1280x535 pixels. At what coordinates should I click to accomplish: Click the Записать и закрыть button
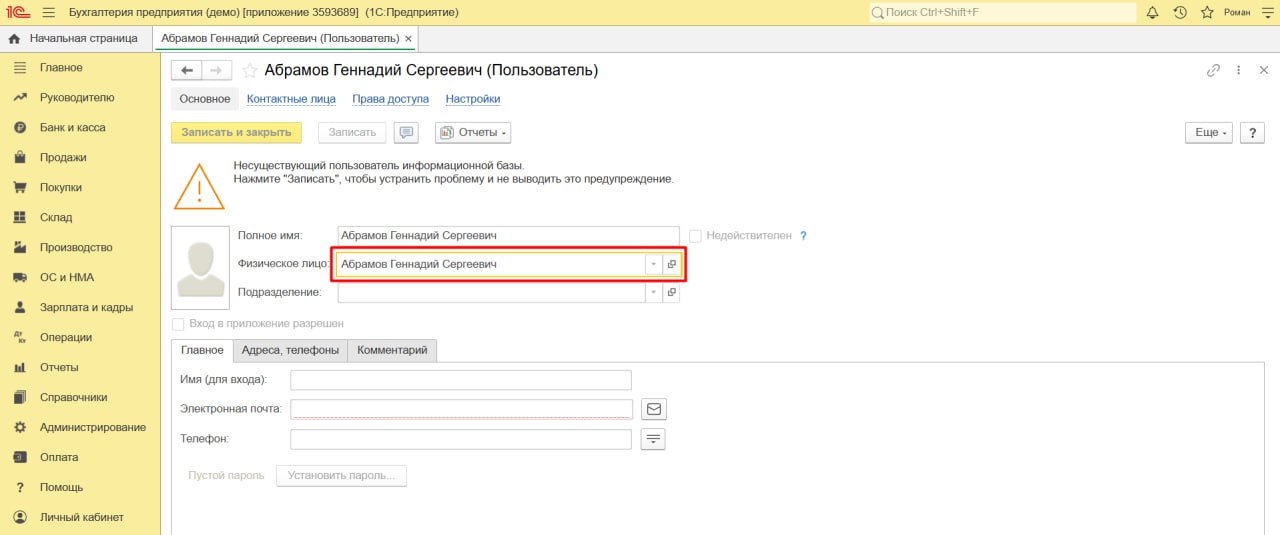[236, 132]
